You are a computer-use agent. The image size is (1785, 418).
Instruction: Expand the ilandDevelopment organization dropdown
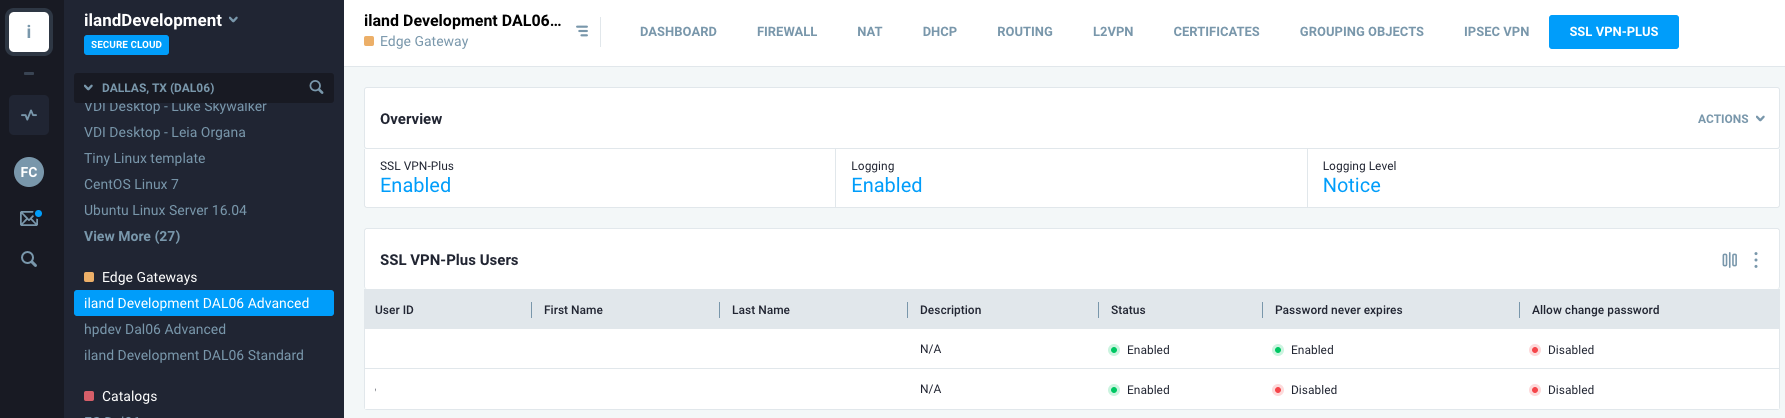tap(233, 20)
